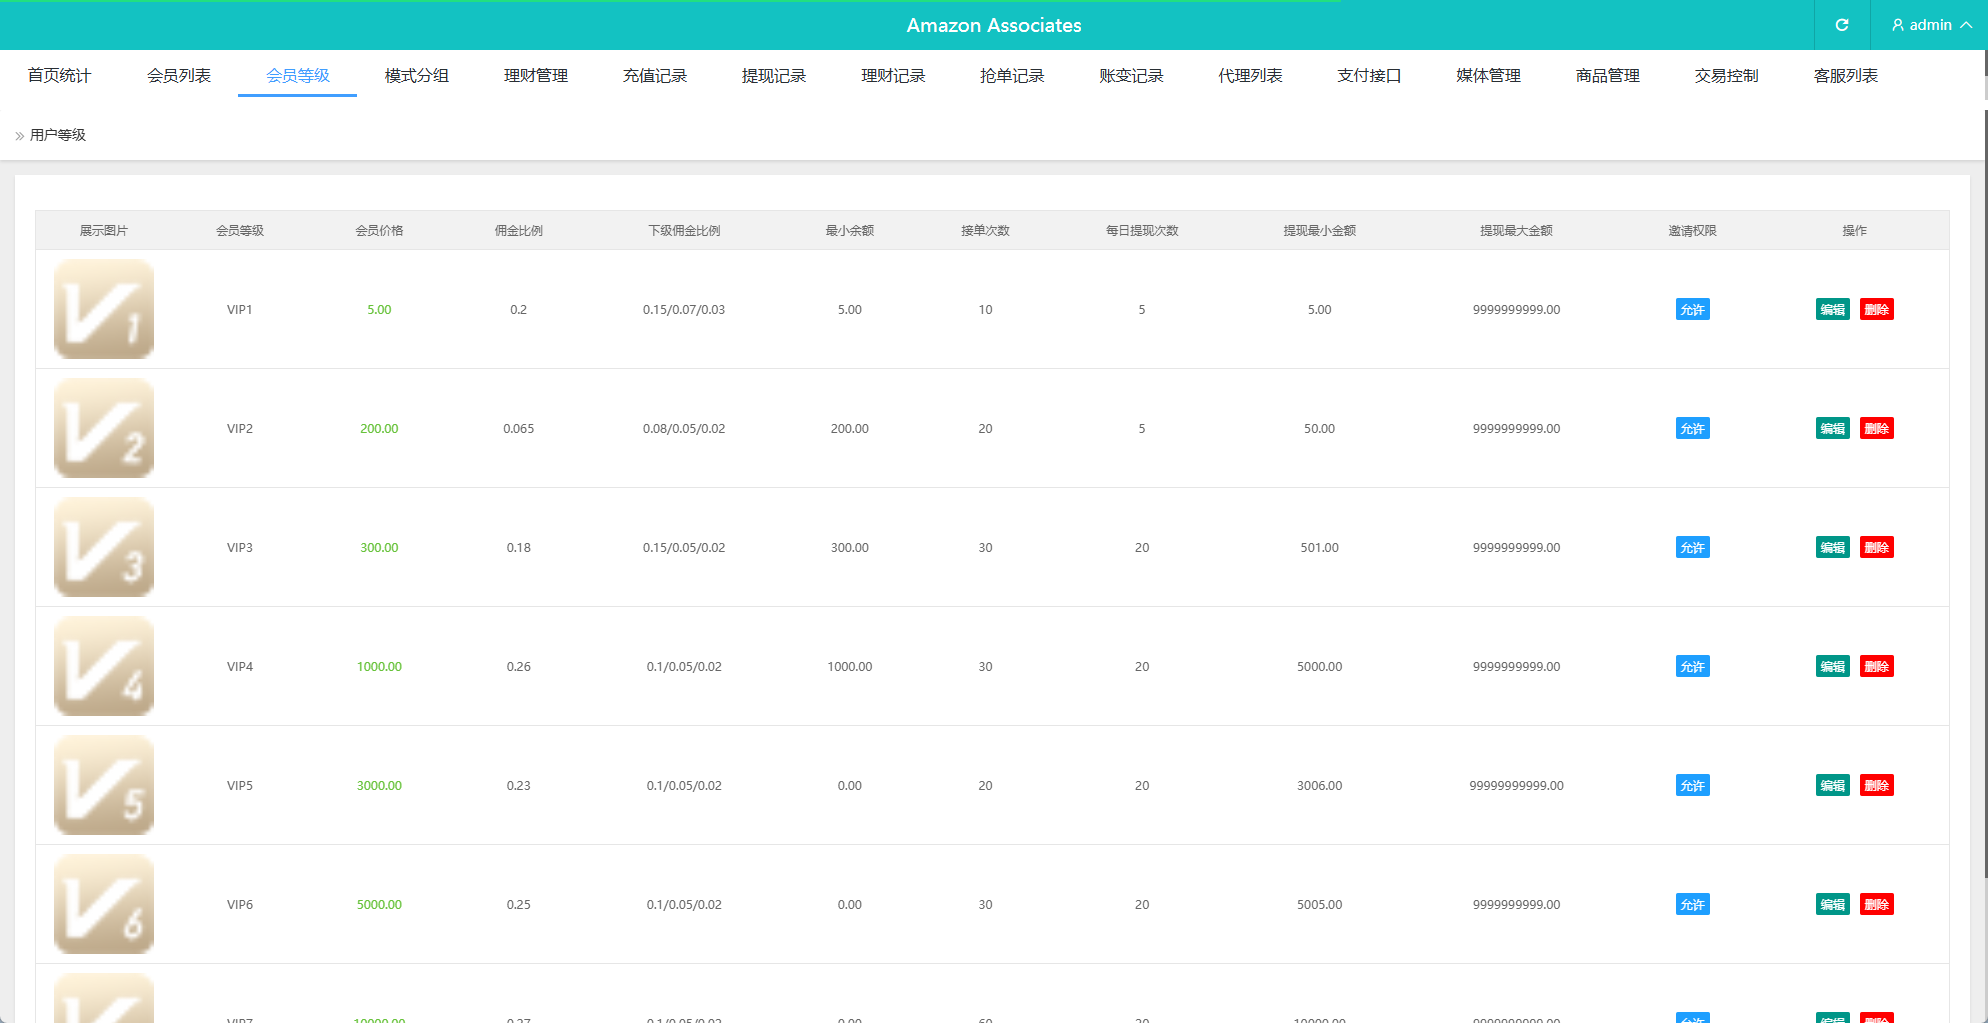Click the VIP3 level badge image
1988x1023 pixels.
coord(104,547)
